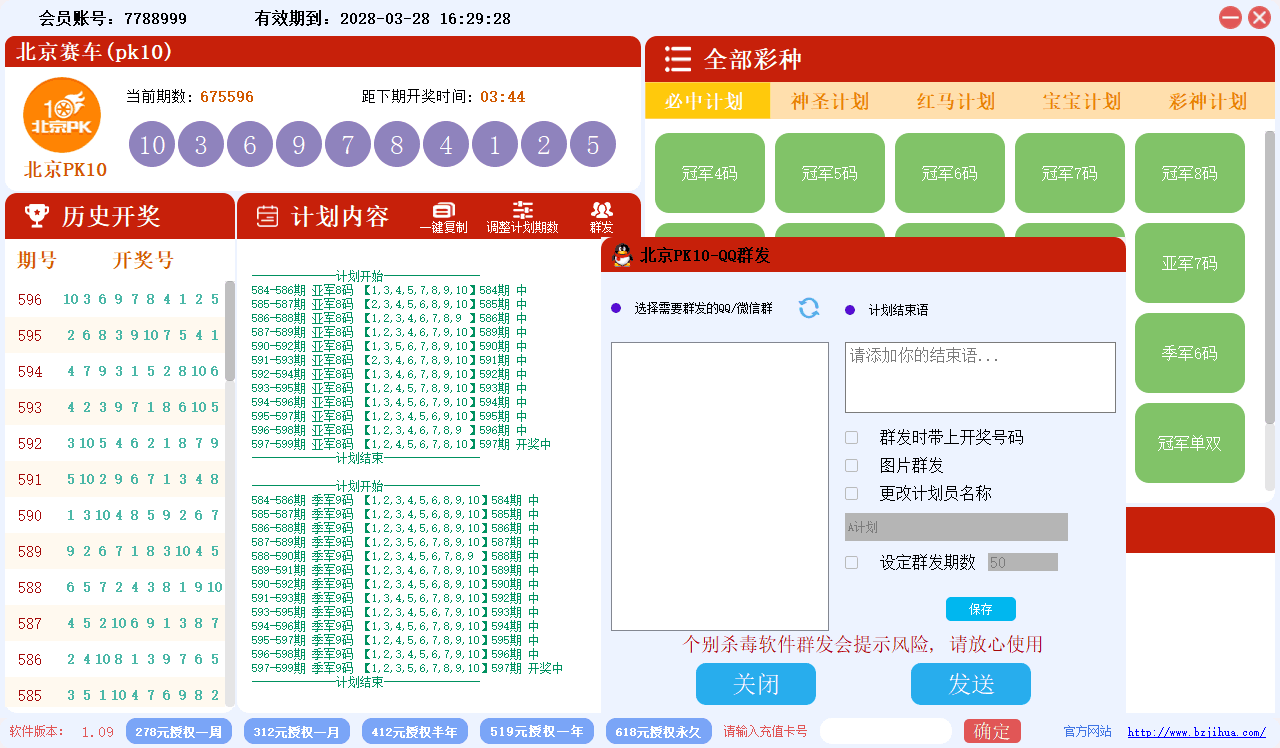Click the 一键复制 copy icon
Image resolution: width=1280 pixels, height=748 pixels.
click(x=441, y=210)
